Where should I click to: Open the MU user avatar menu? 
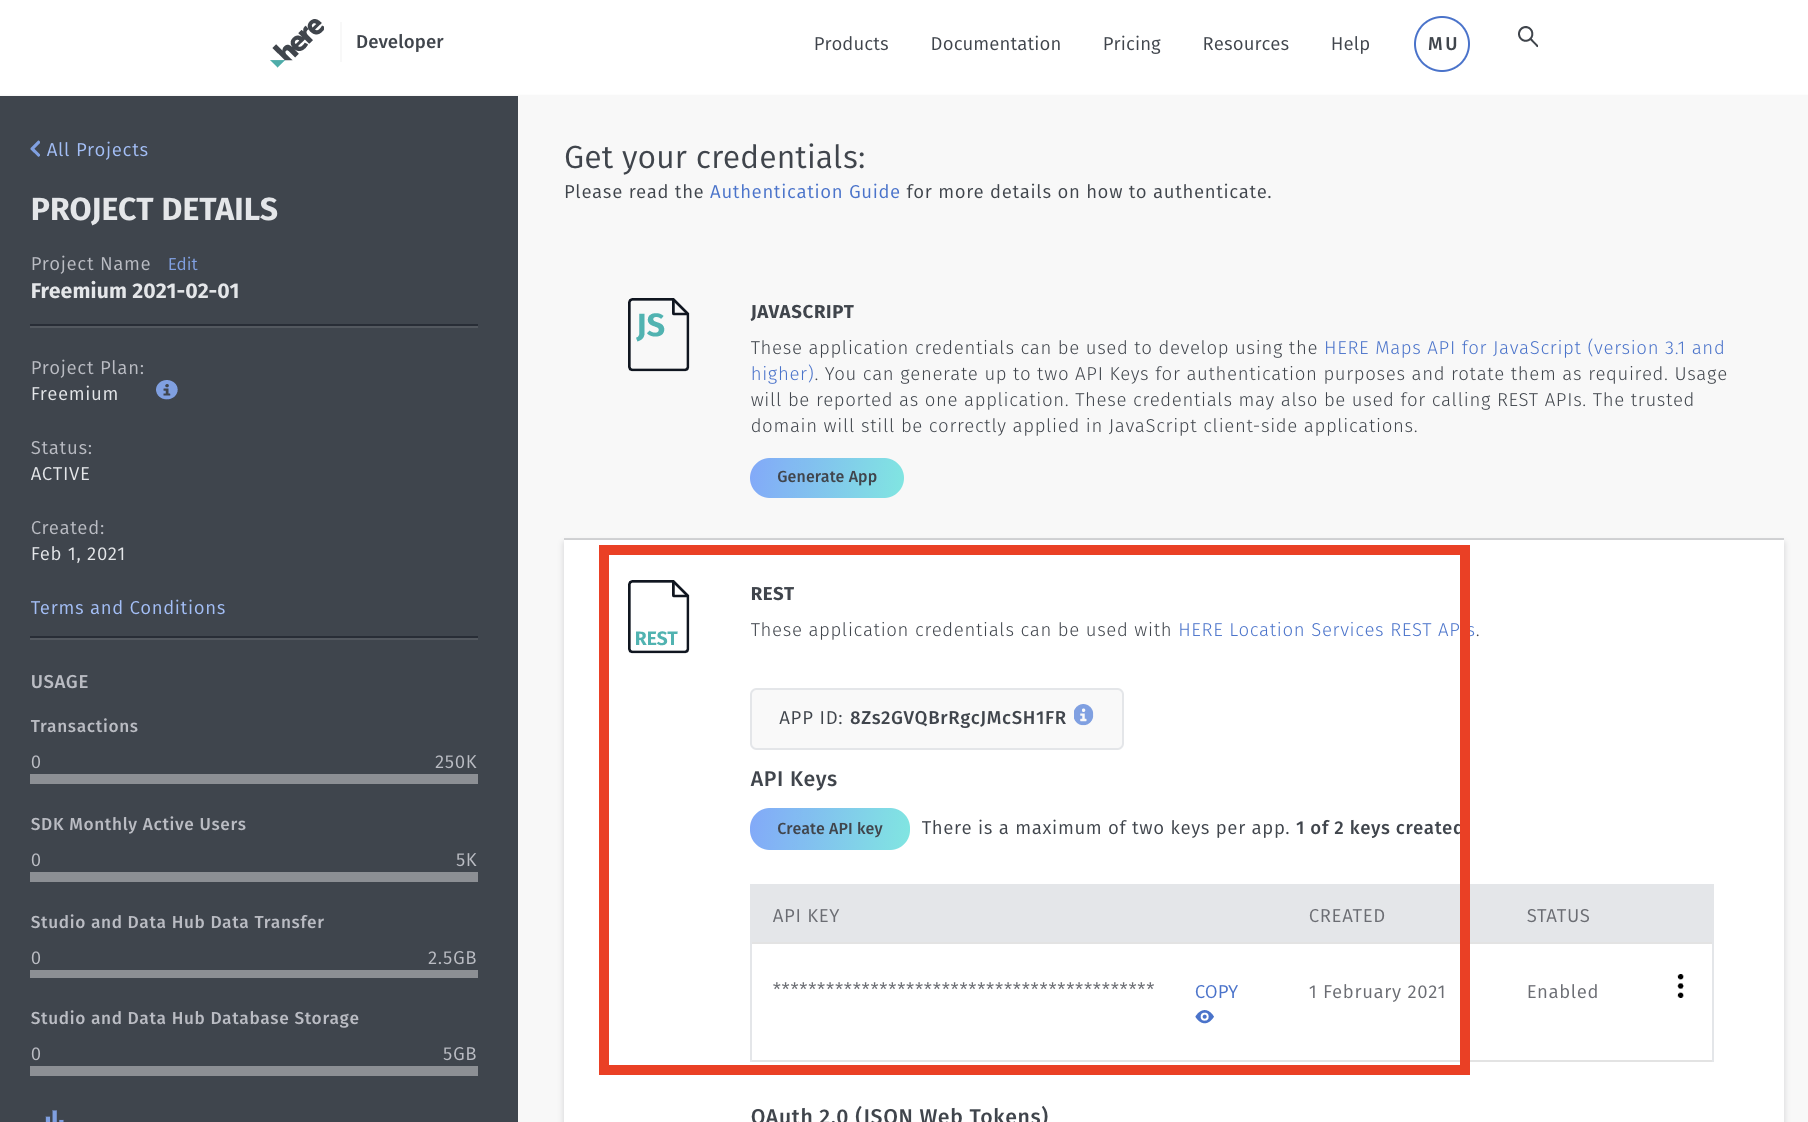tap(1441, 44)
